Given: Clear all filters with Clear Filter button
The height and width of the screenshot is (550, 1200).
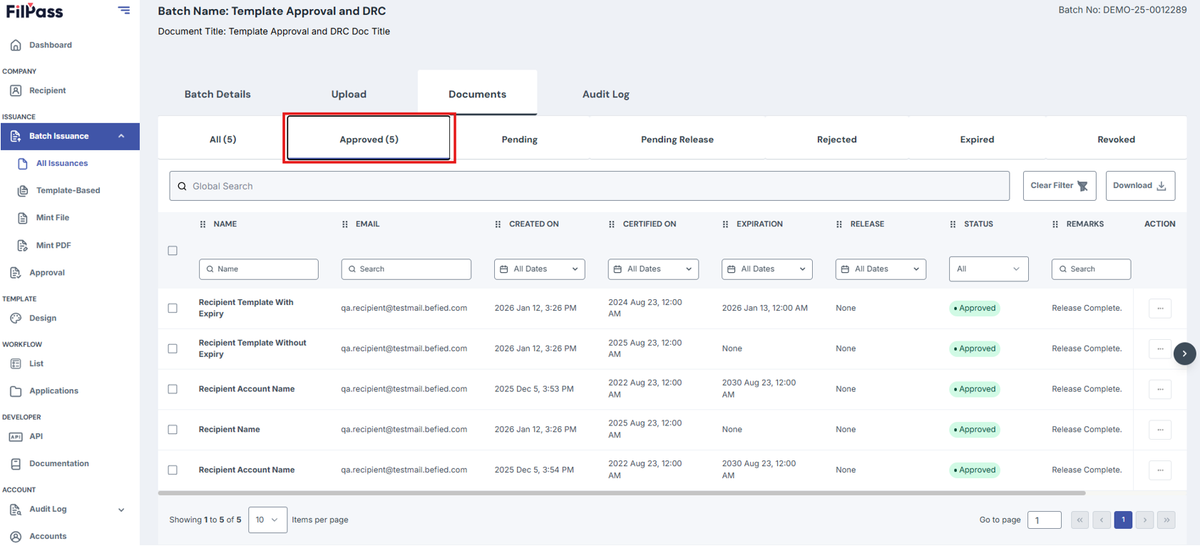Looking at the screenshot, I should click(x=1061, y=186).
